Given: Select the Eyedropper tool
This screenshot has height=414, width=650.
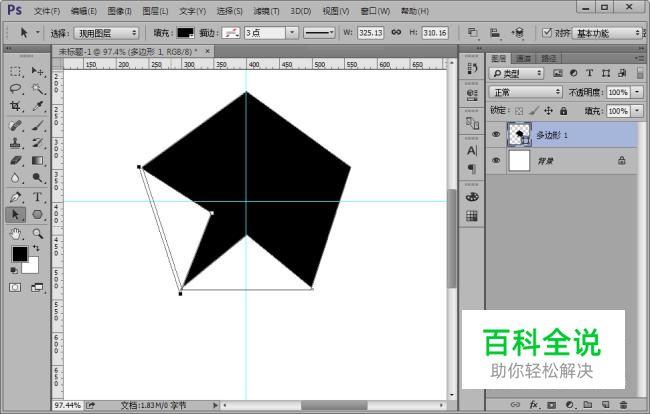Looking at the screenshot, I should tap(38, 106).
